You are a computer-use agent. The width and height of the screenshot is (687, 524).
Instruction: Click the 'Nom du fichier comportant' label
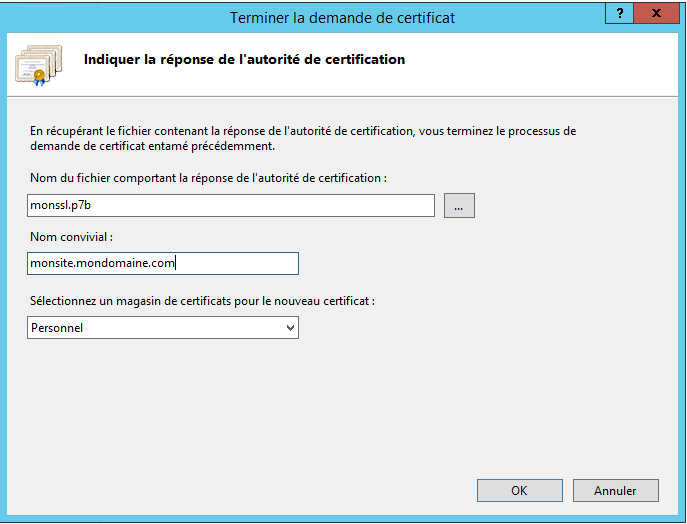pyautogui.click(x=208, y=178)
